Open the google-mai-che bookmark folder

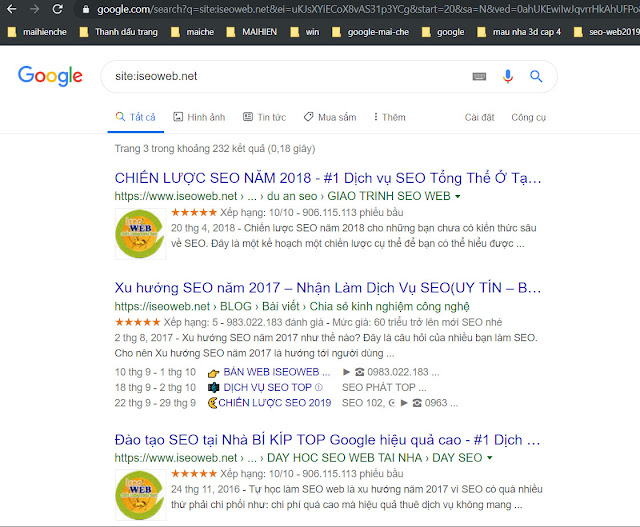pos(371,32)
